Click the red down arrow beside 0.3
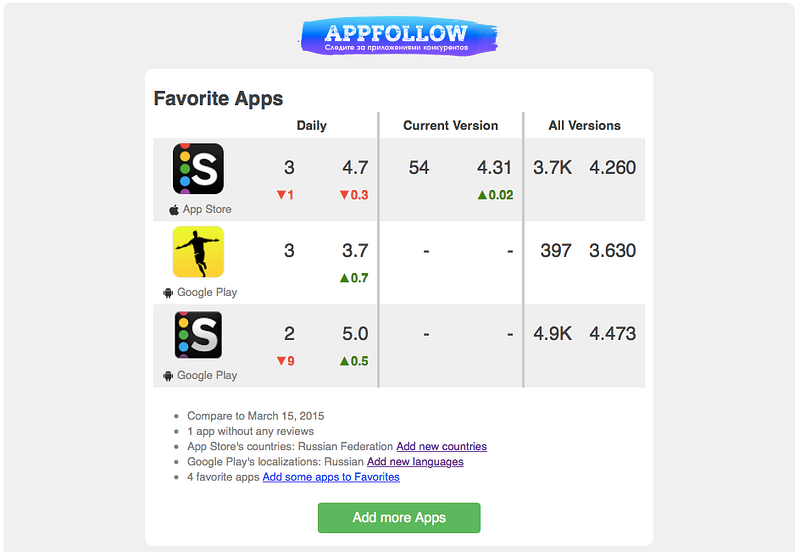 (344, 195)
